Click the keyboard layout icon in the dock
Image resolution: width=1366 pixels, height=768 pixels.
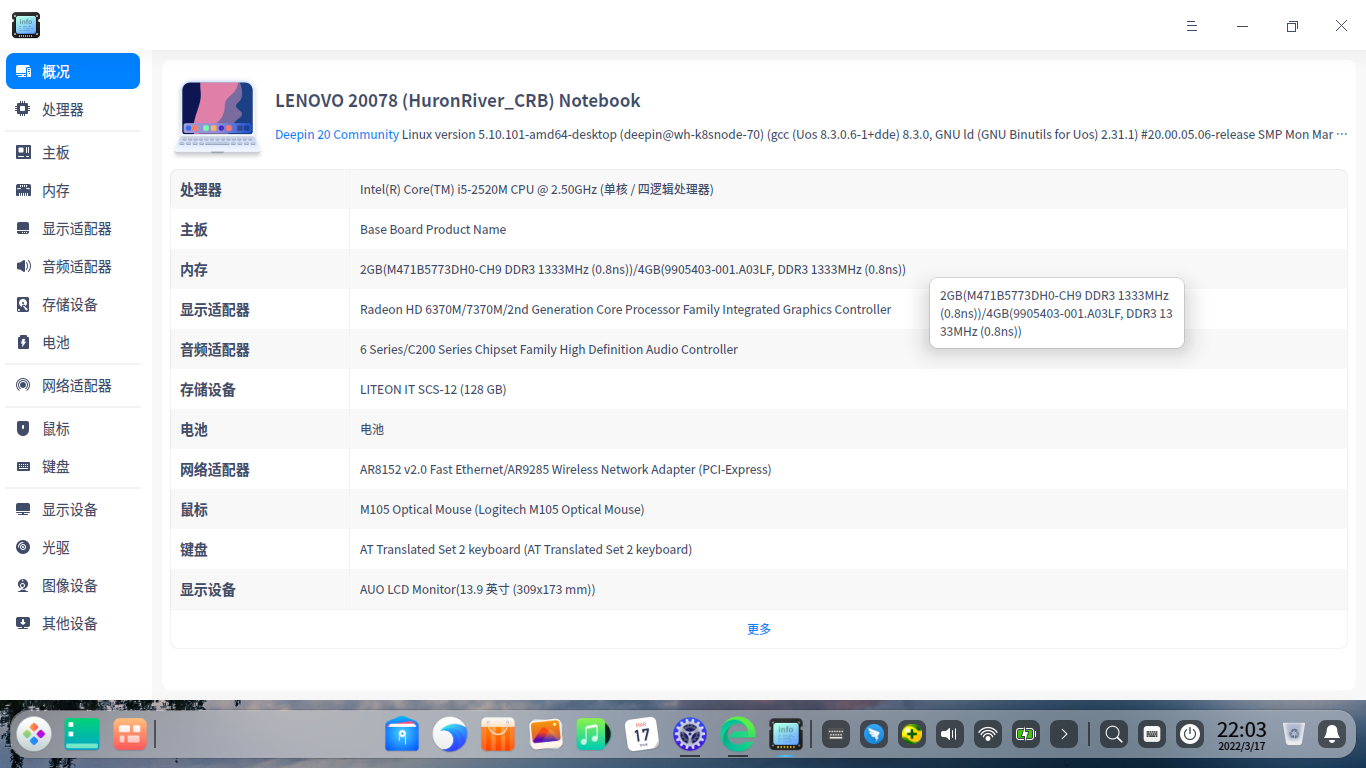[x=1152, y=734]
